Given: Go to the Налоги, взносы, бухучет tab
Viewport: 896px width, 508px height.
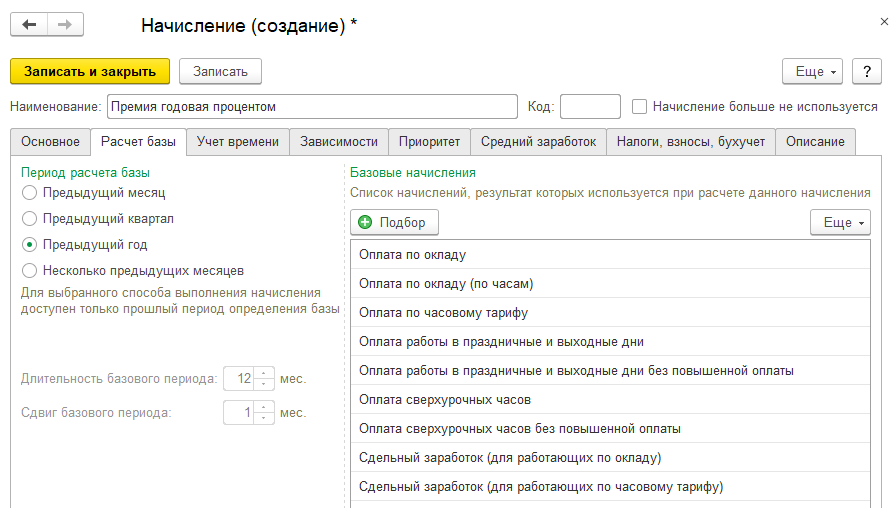Looking at the screenshot, I should point(690,142).
